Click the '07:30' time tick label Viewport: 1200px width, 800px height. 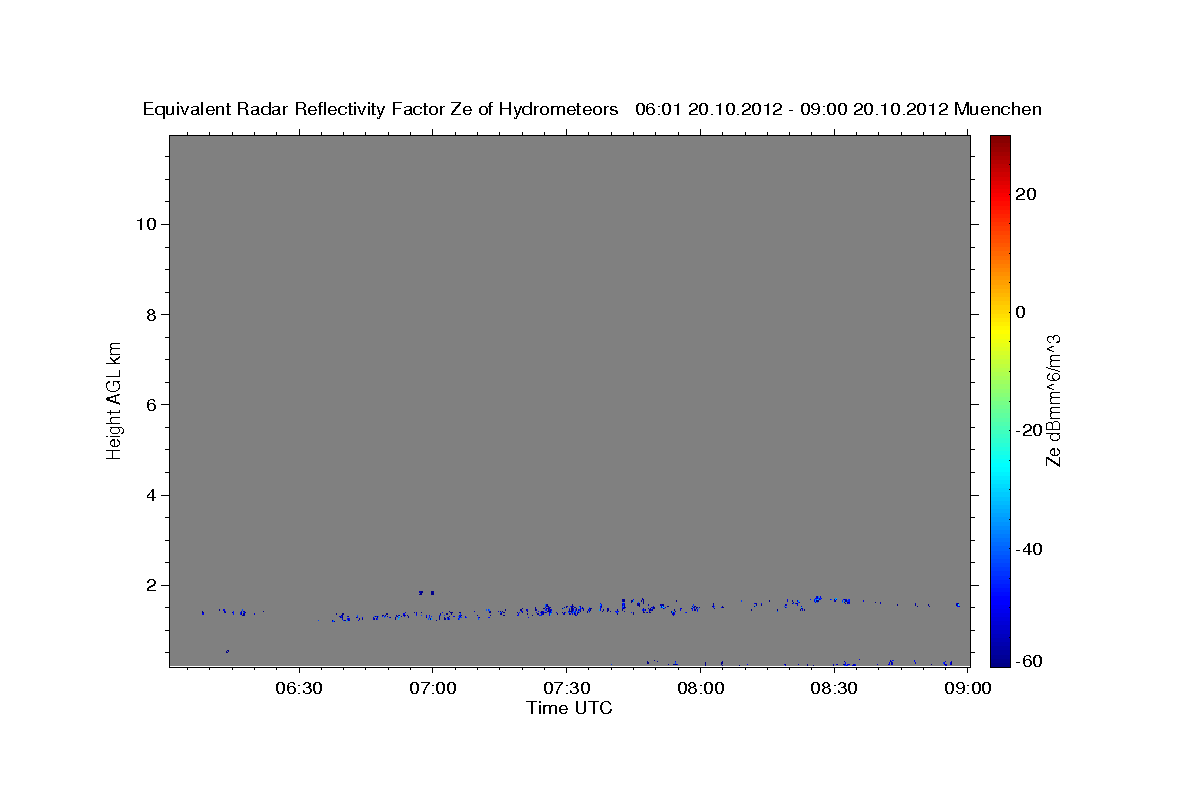pyautogui.click(x=567, y=689)
